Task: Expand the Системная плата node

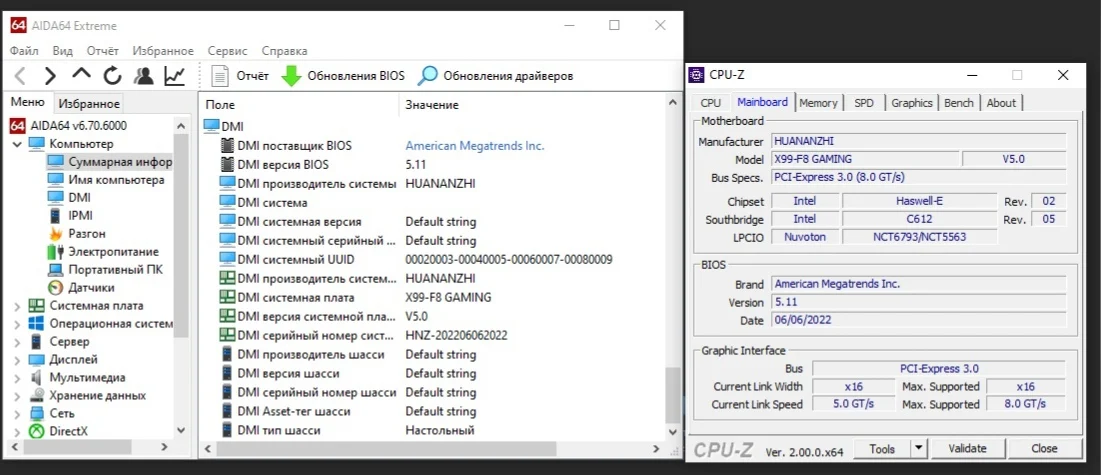Action: pos(17,306)
